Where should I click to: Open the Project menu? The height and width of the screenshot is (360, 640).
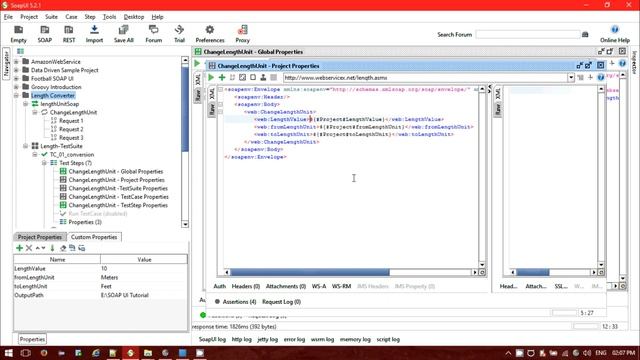[x=29, y=17]
